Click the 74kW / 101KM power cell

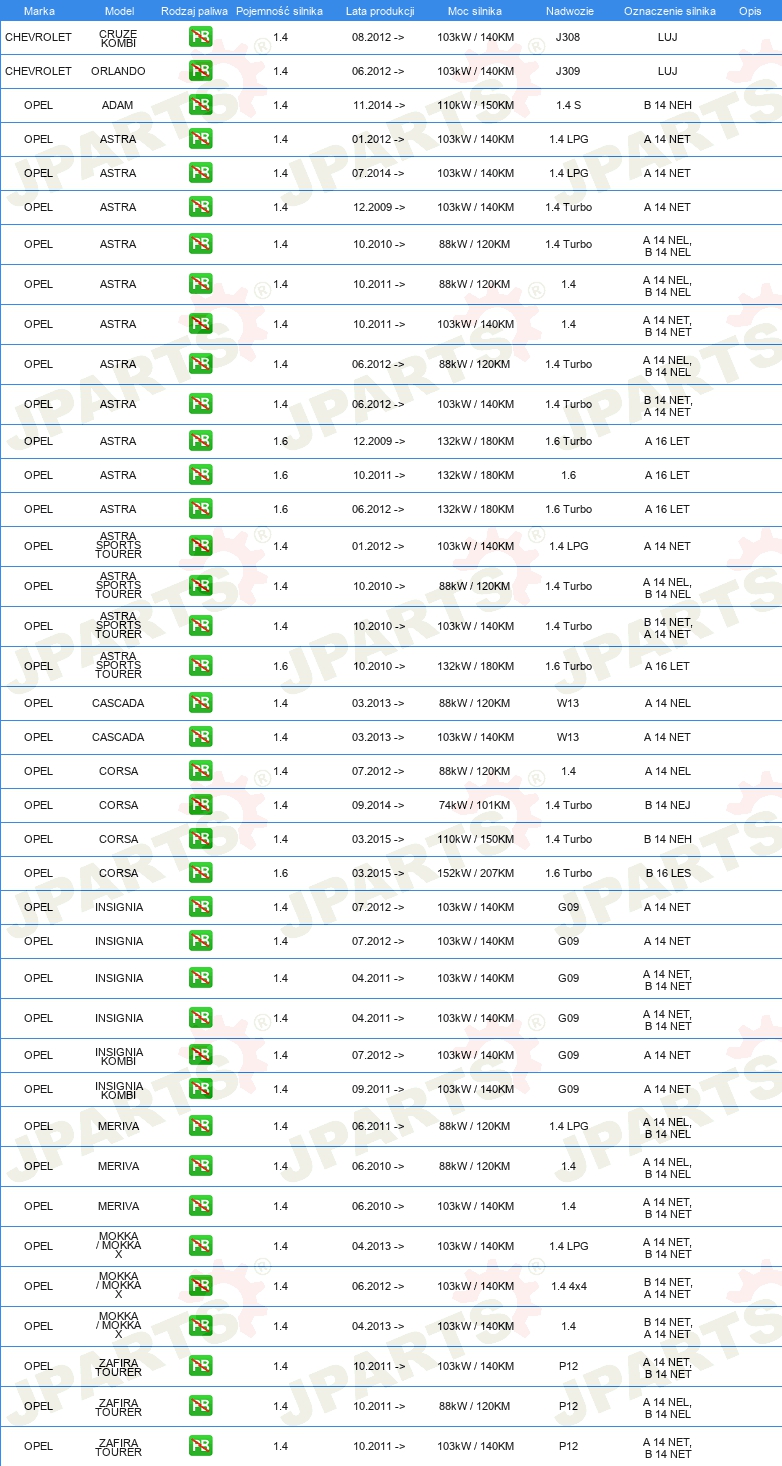pos(475,805)
